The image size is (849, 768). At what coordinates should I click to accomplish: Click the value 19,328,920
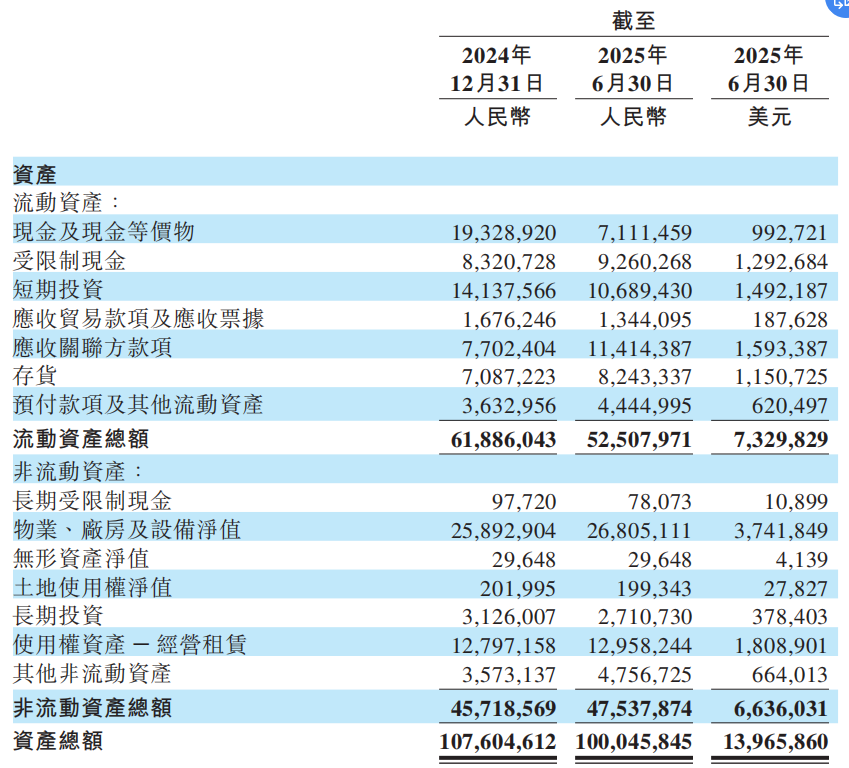[504, 233]
